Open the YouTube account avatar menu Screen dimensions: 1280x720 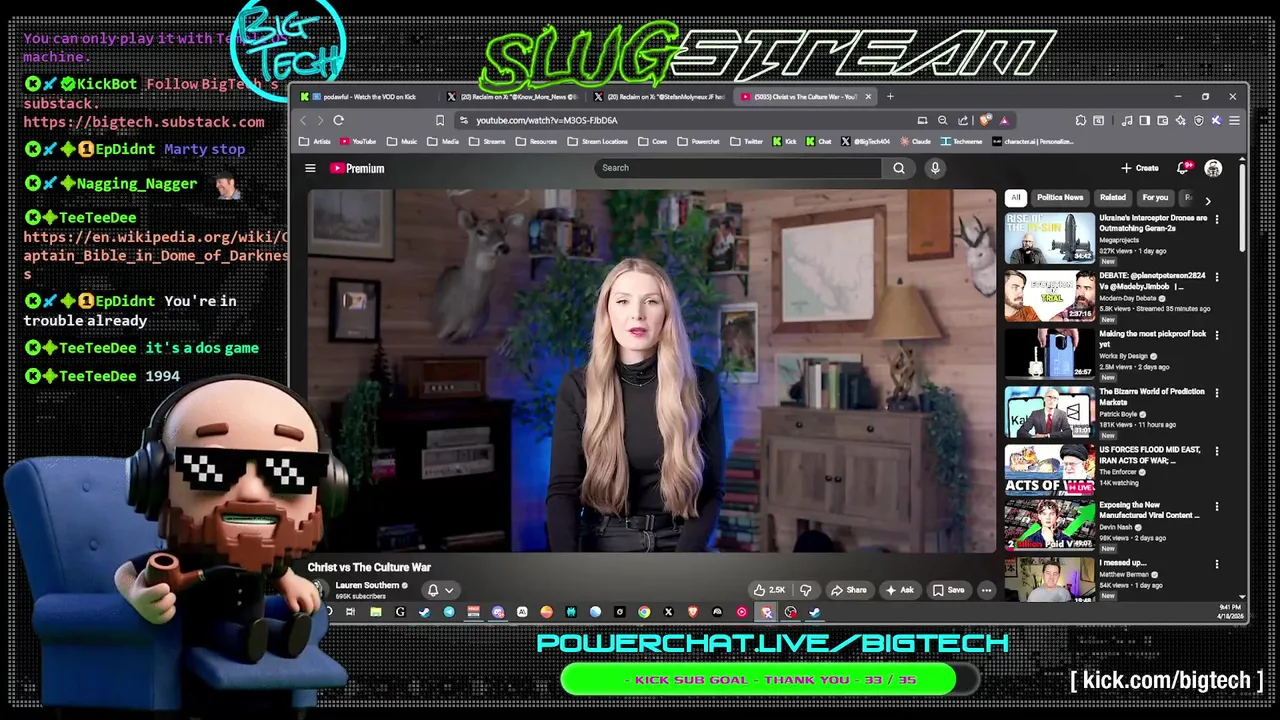coord(1213,168)
